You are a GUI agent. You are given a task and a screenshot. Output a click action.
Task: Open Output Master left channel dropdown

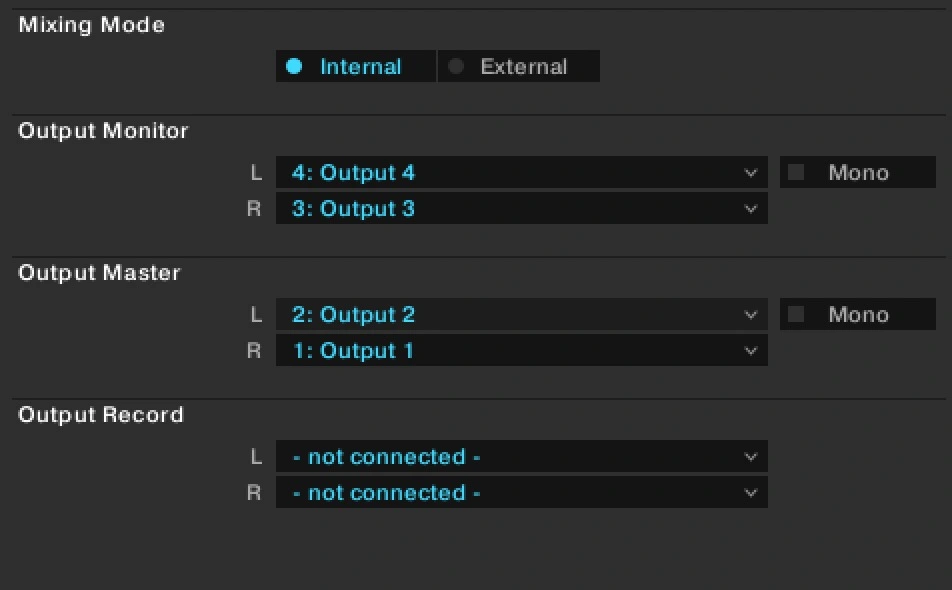coord(520,315)
